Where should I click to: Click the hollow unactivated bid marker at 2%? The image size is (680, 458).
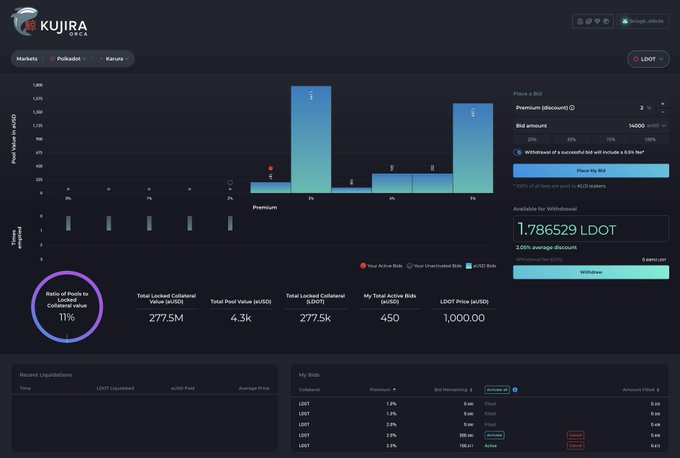click(x=230, y=183)
